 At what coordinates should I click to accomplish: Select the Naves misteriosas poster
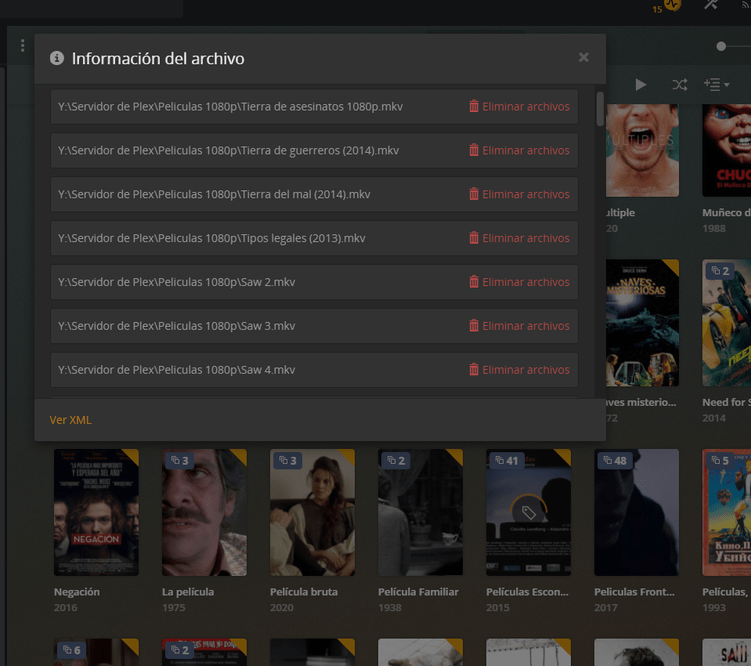click(x=642, y=323)
